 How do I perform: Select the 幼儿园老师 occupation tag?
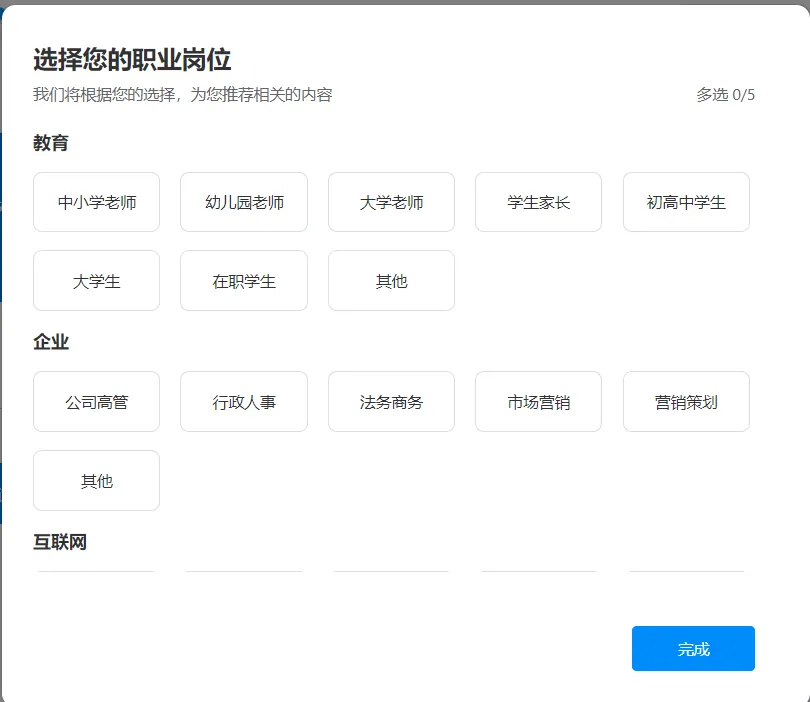point(243,201)
